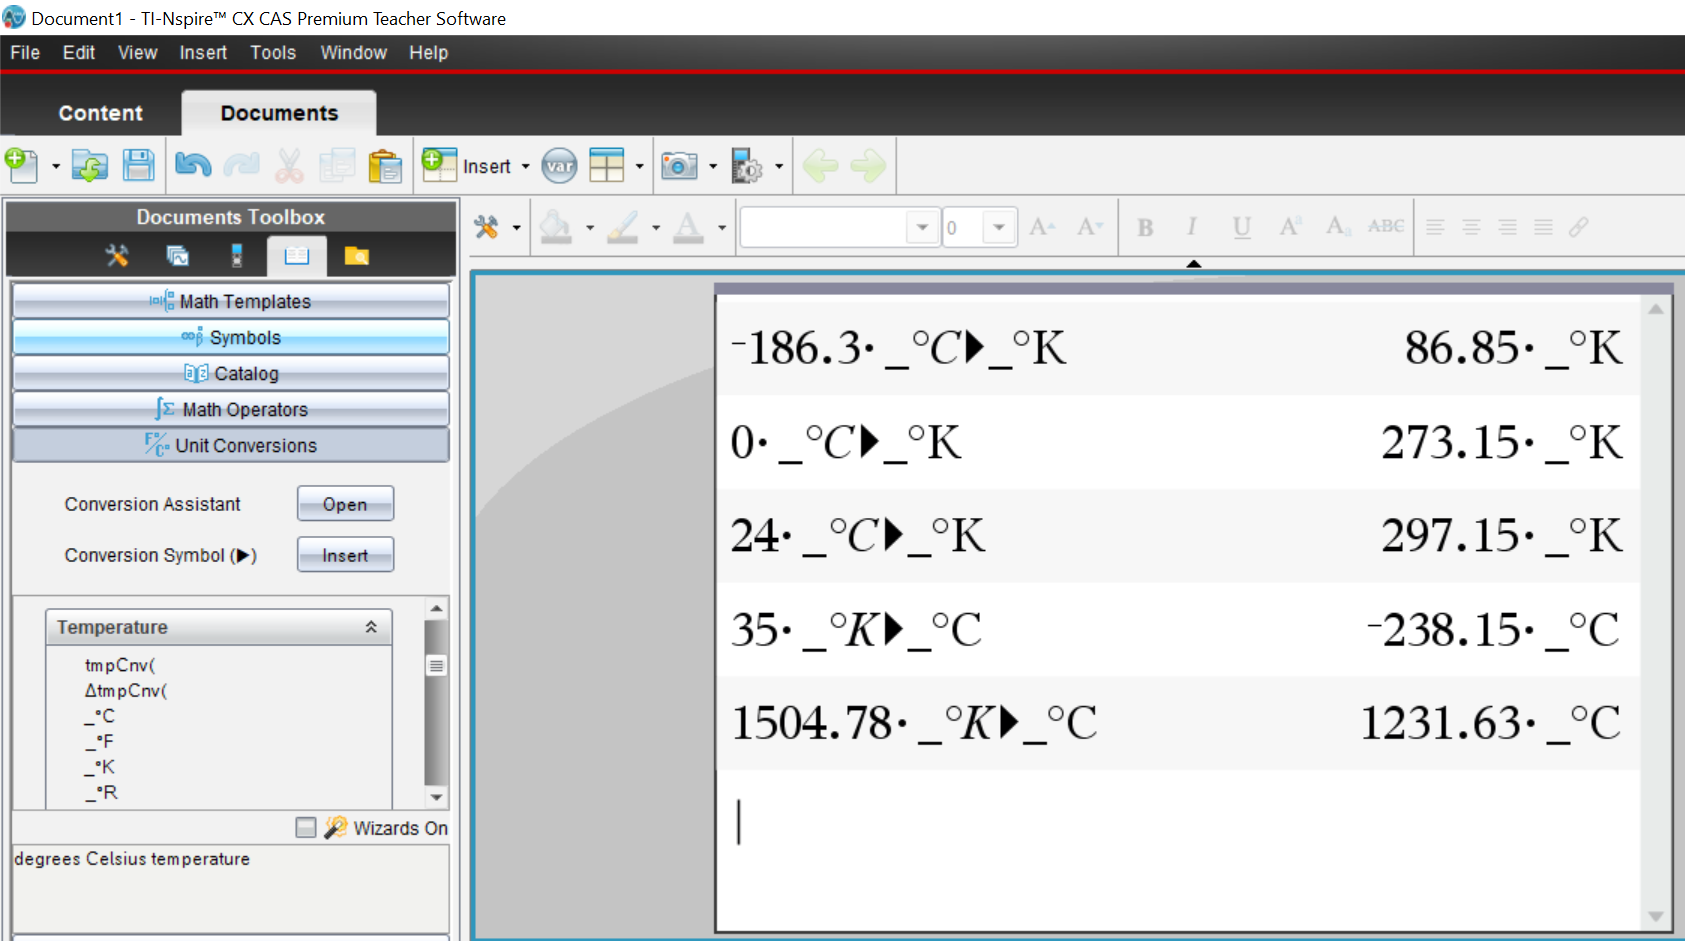Screen dimensions: 1685x941
Task: Enable the Wizards On checkbox
Action: click(306, 828)
